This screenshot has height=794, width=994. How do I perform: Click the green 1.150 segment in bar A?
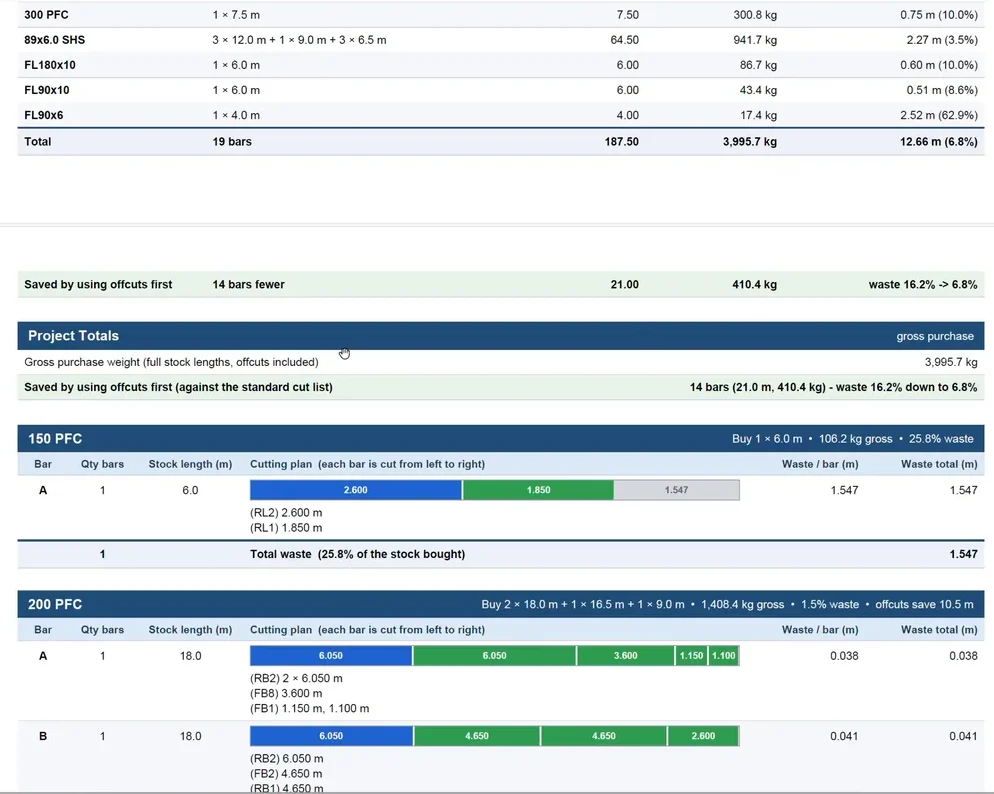(x=692, y=656)
